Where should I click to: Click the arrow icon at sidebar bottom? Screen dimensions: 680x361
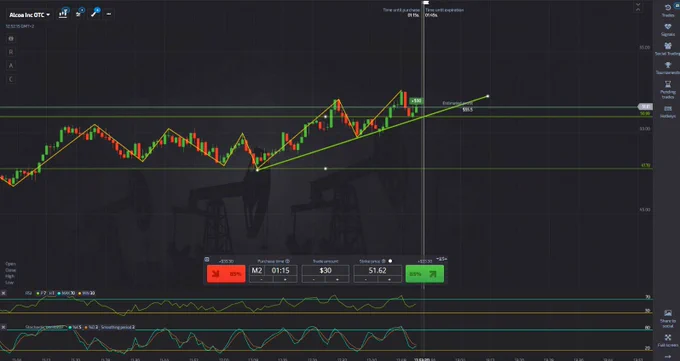(x=668, y=356)
